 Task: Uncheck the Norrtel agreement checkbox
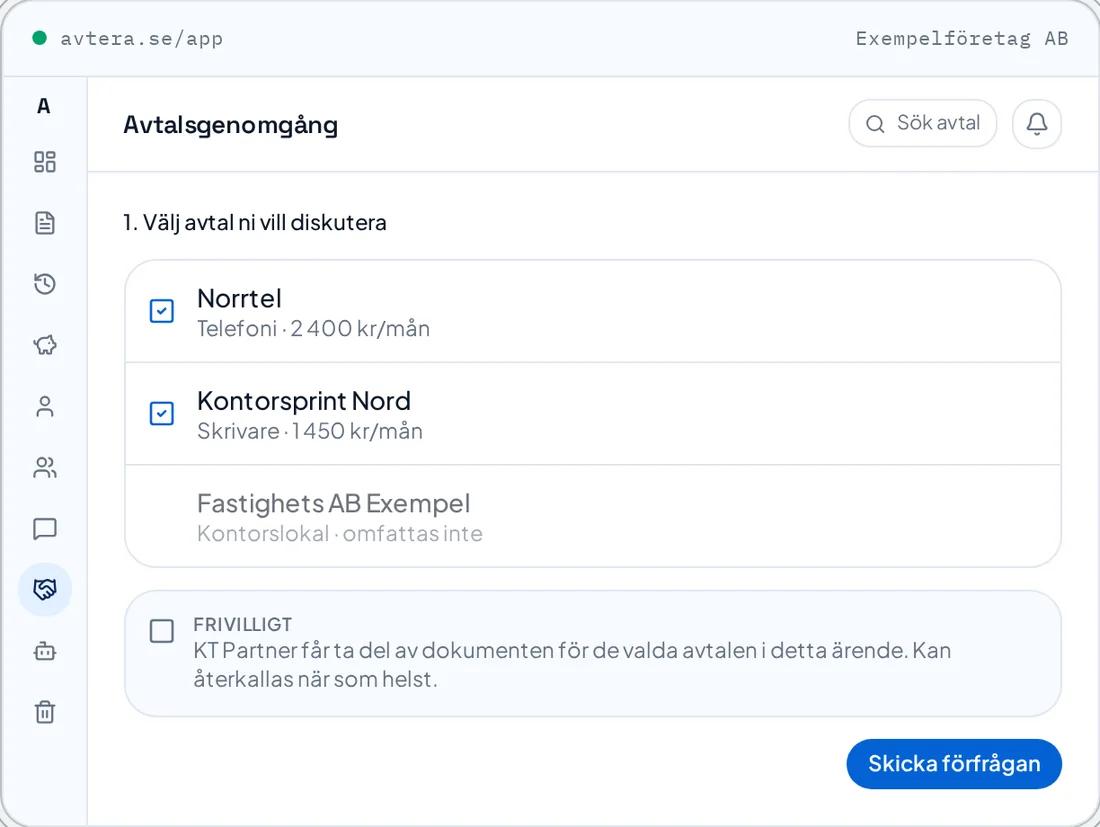(162, 311)
